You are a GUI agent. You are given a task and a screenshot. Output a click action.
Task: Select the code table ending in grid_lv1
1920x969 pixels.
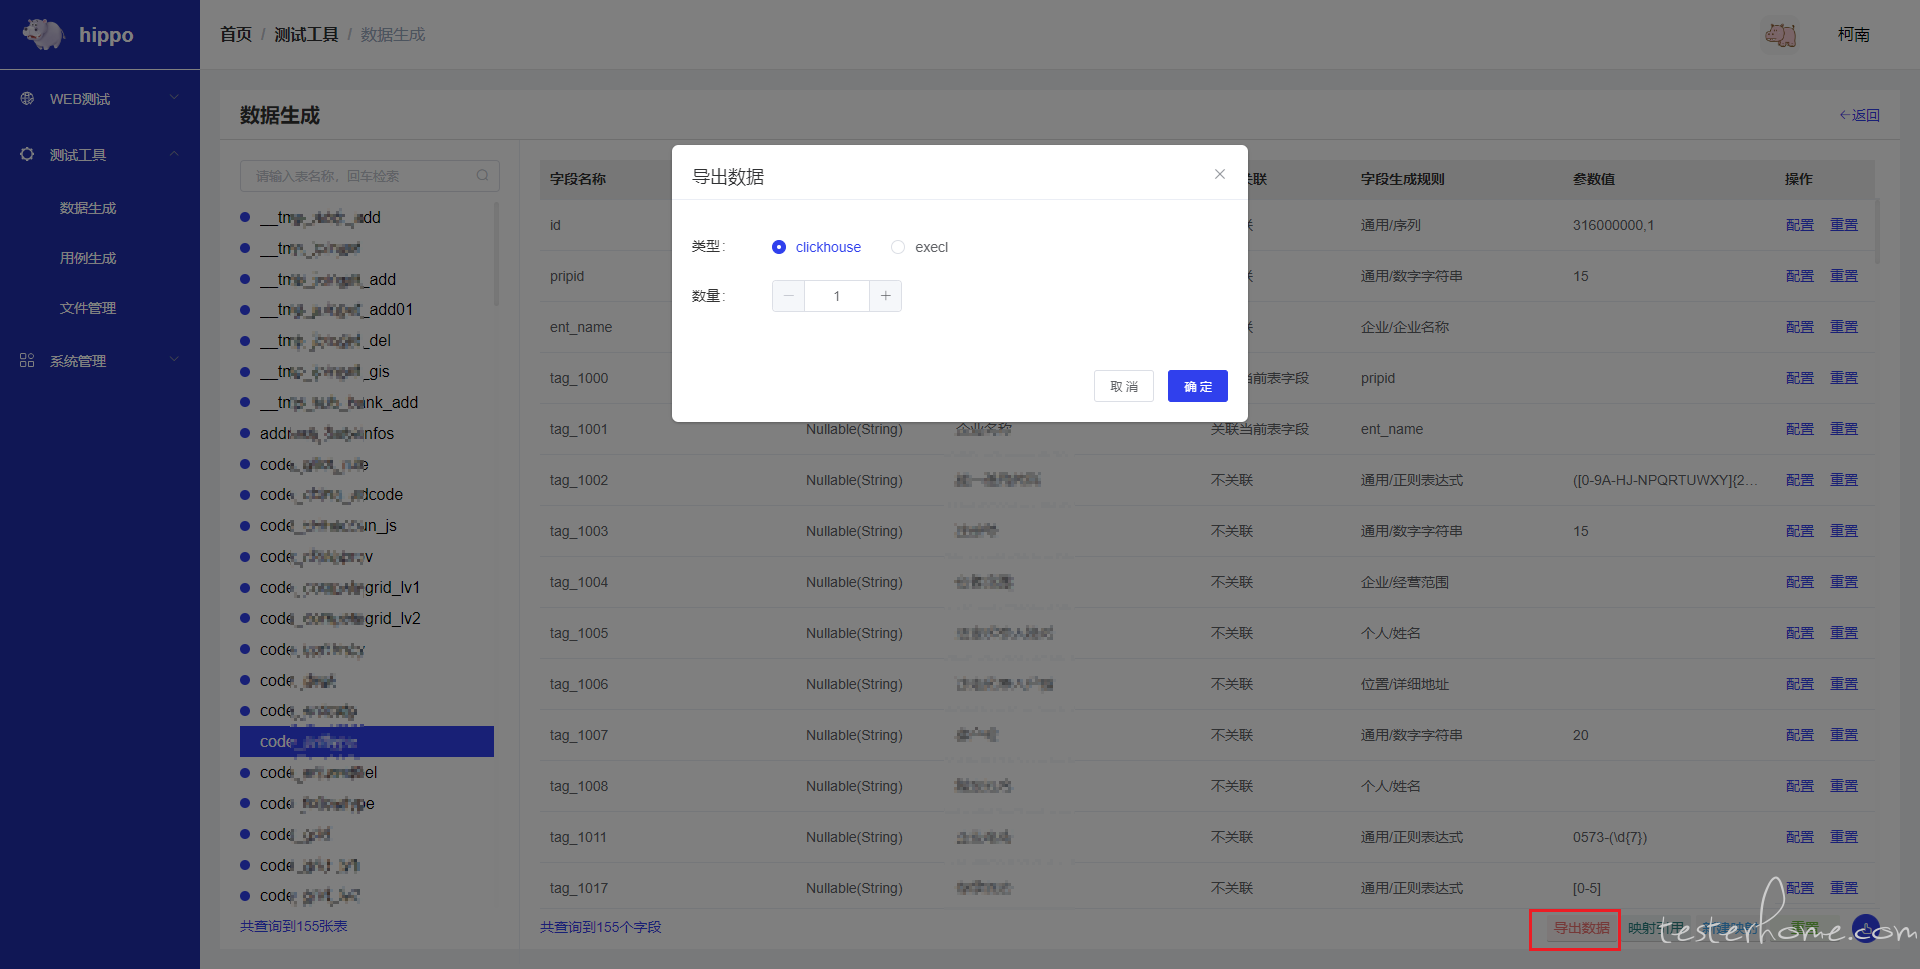coord(340,588)
